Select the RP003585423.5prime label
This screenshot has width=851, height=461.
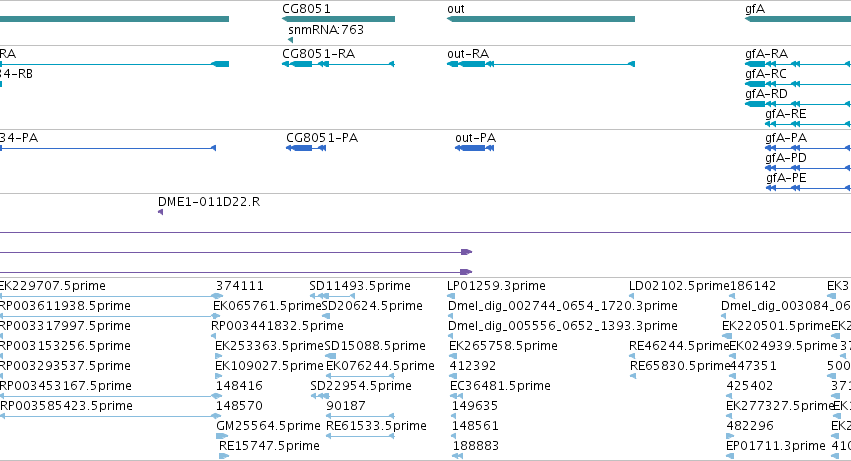(66, 407)
